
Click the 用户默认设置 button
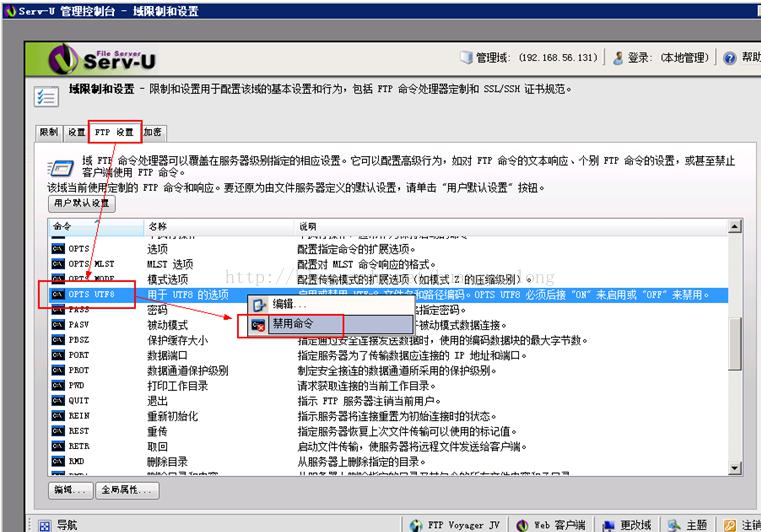point(82,203)
